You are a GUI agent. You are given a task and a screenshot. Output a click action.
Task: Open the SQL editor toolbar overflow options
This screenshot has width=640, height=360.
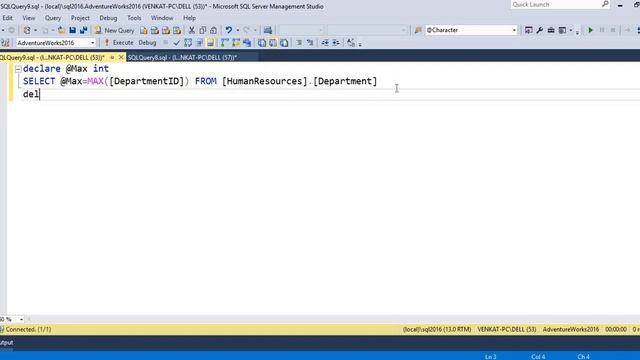coord(360,43)
